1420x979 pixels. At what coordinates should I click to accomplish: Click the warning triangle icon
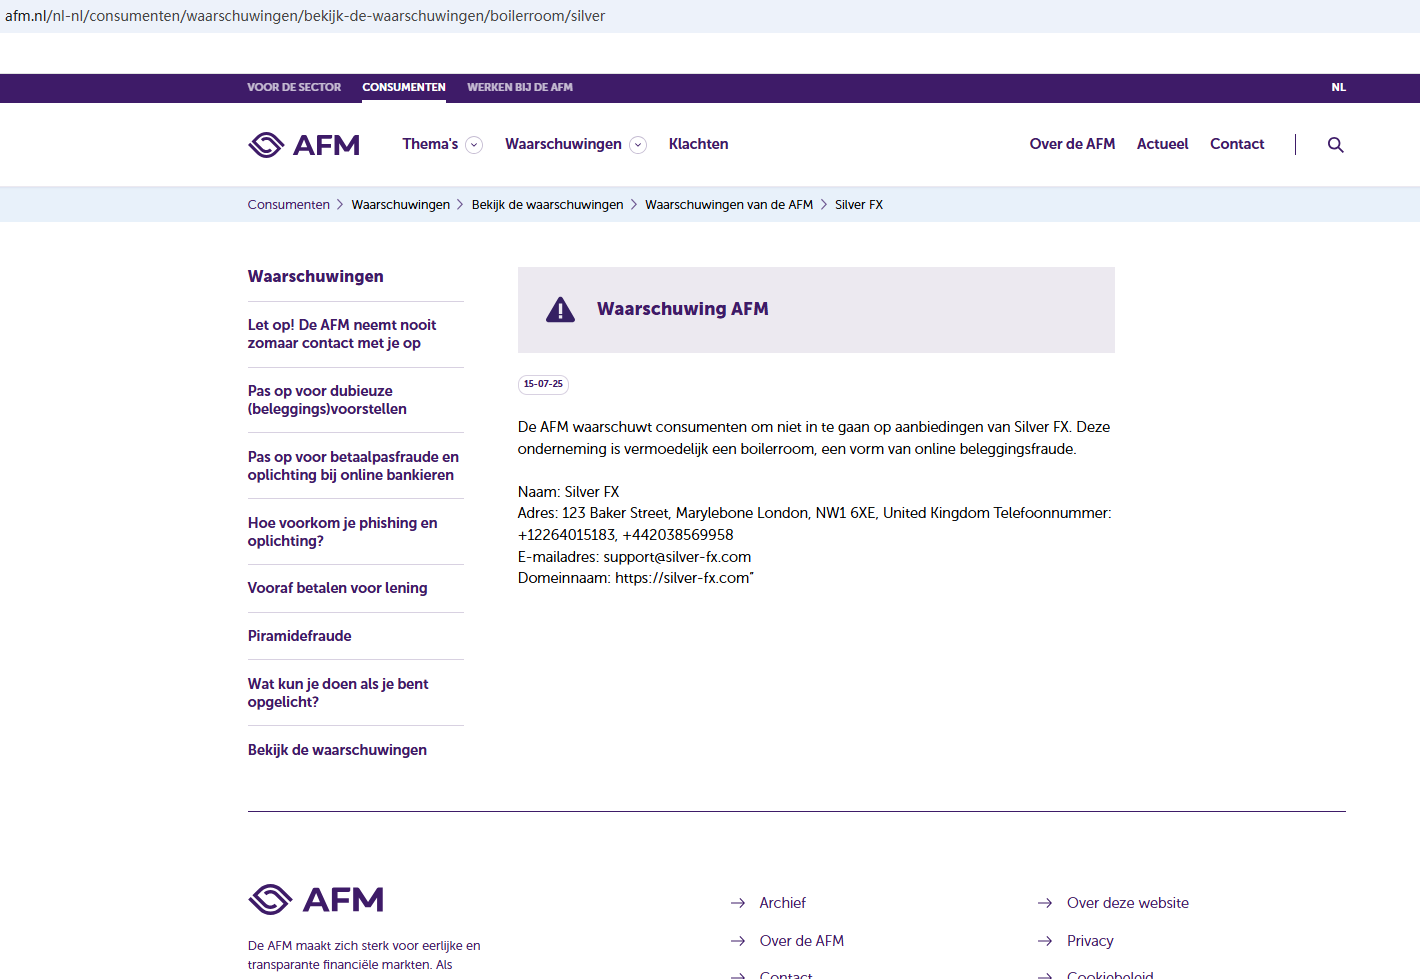point(560,310)
